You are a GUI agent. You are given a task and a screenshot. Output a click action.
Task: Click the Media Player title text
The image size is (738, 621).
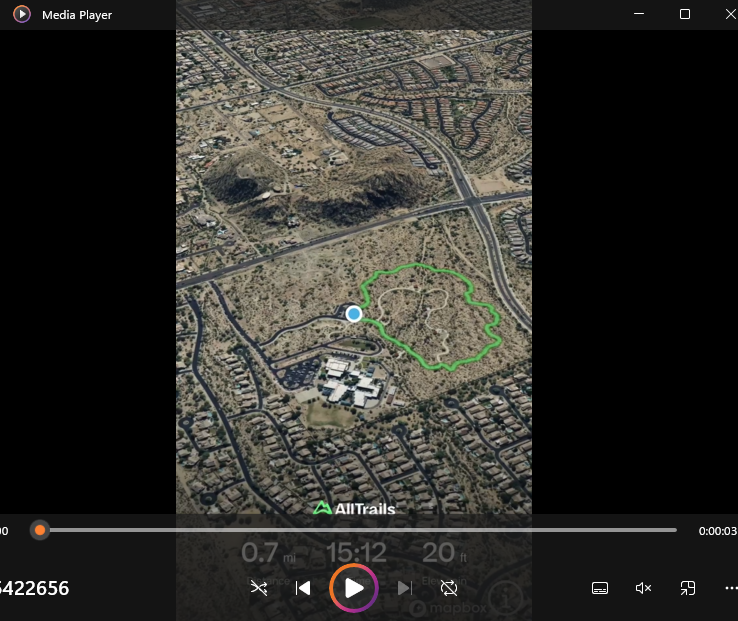(77, 15)
